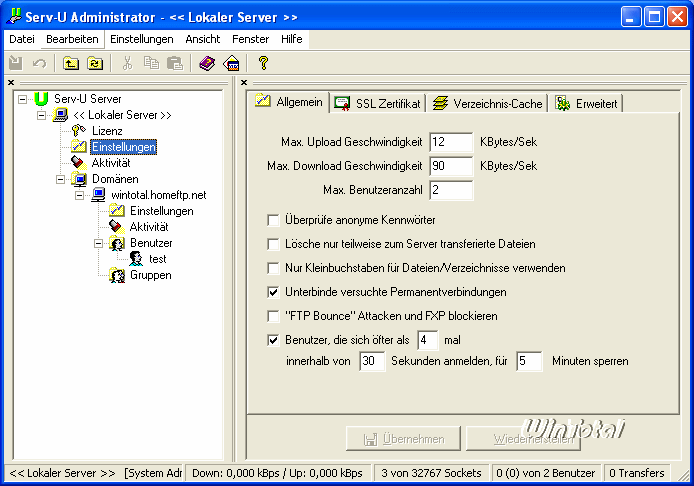Screen dimensions: 694x486
Task: Click the domain Aktivität icon
Action: [x=117, y=227]
